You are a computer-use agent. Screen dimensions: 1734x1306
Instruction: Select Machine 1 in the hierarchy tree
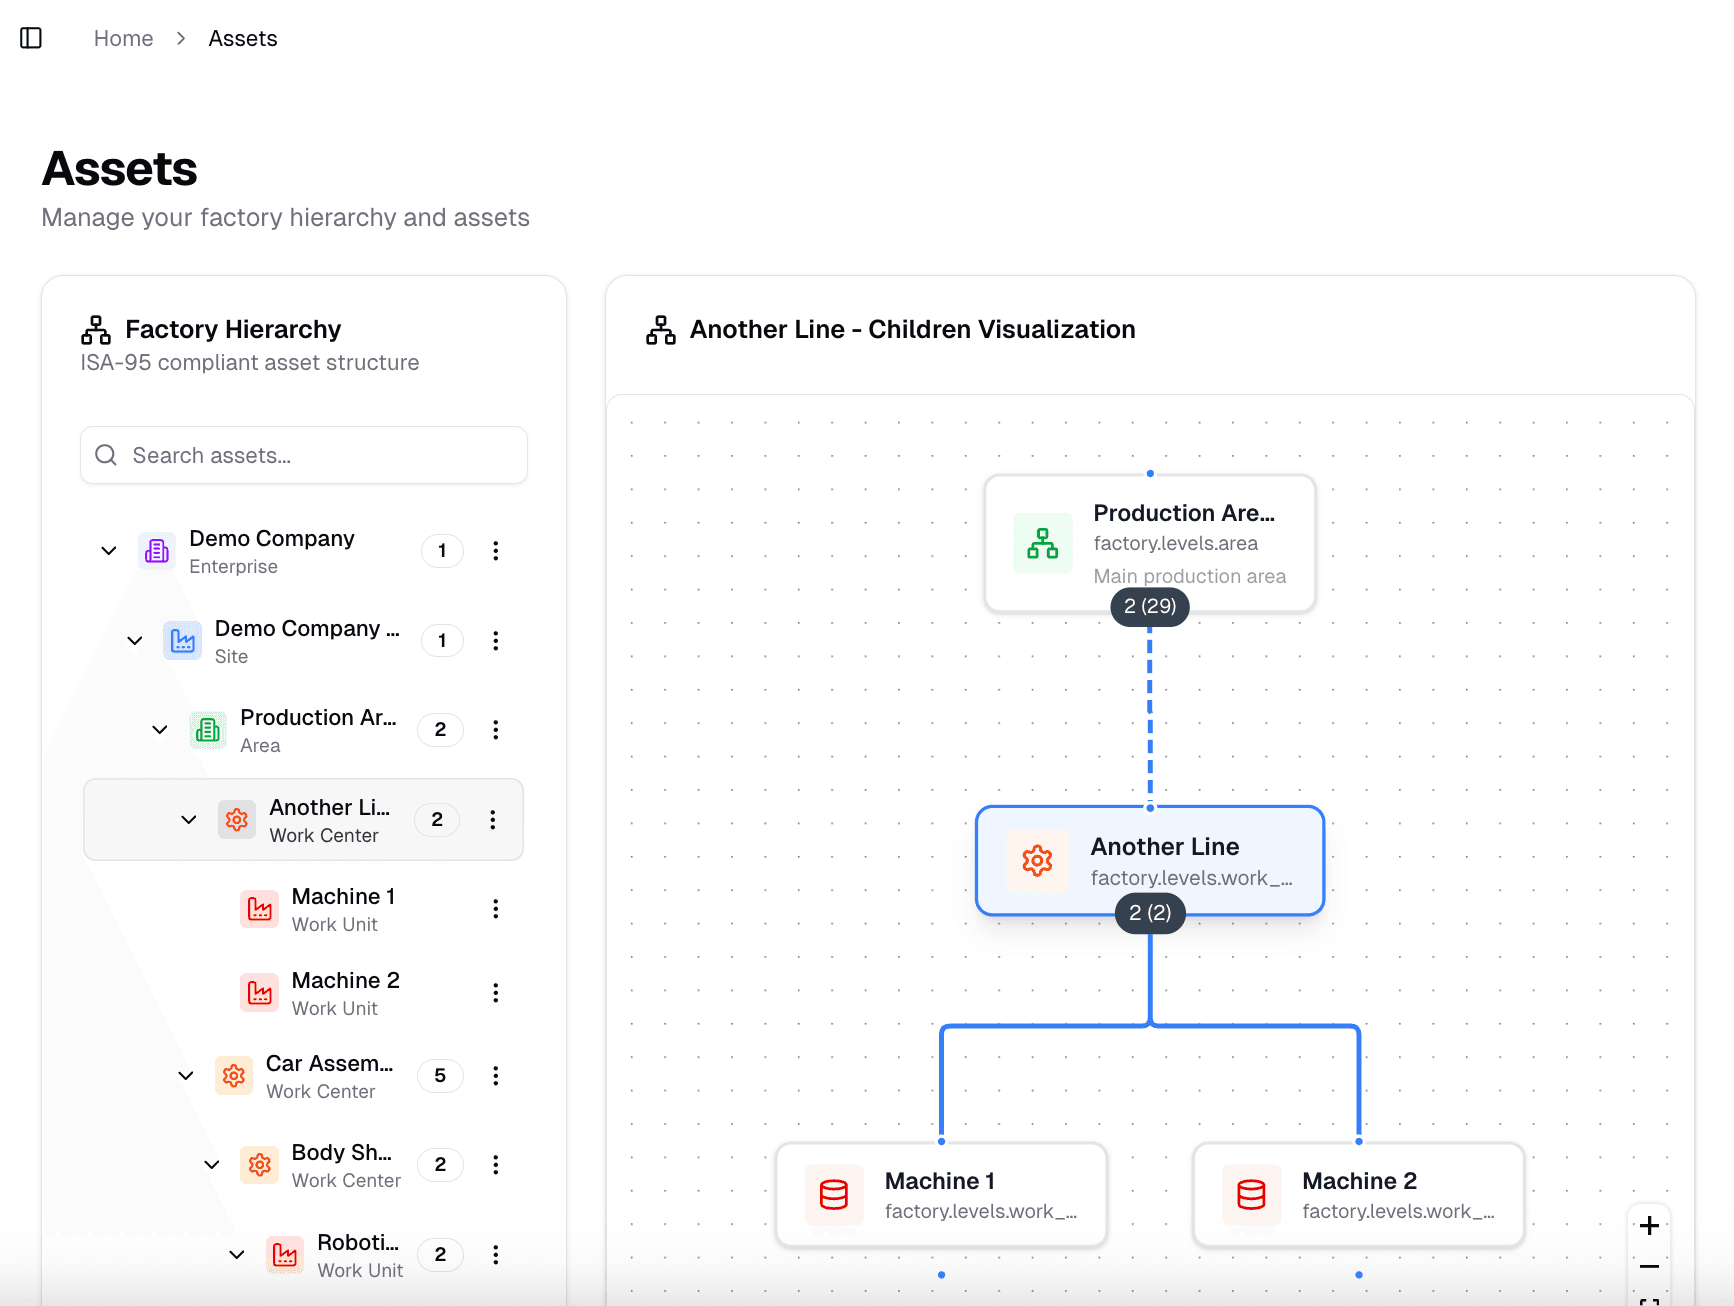pos(343,909)
